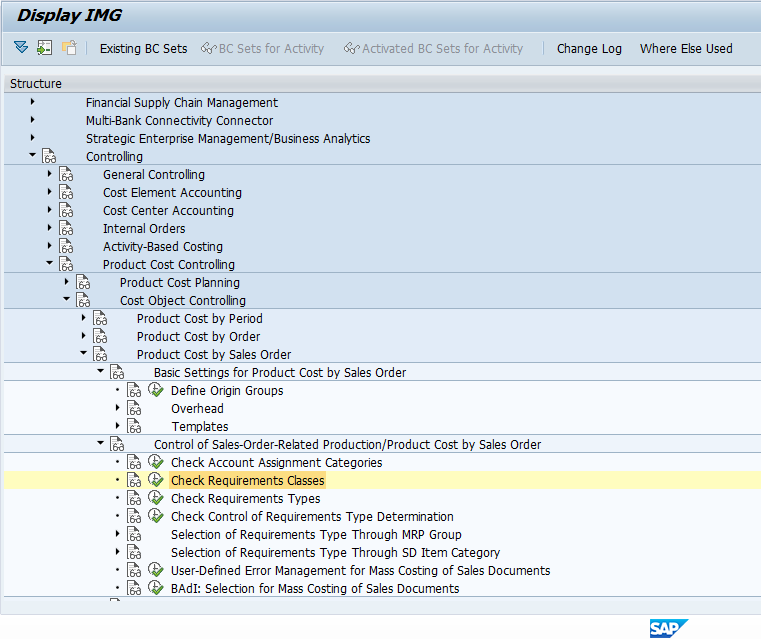Image resolution: width=761 pixels, height=639 pixels.
Task: Select Internal Orders tree label
Action: [144, 229]
